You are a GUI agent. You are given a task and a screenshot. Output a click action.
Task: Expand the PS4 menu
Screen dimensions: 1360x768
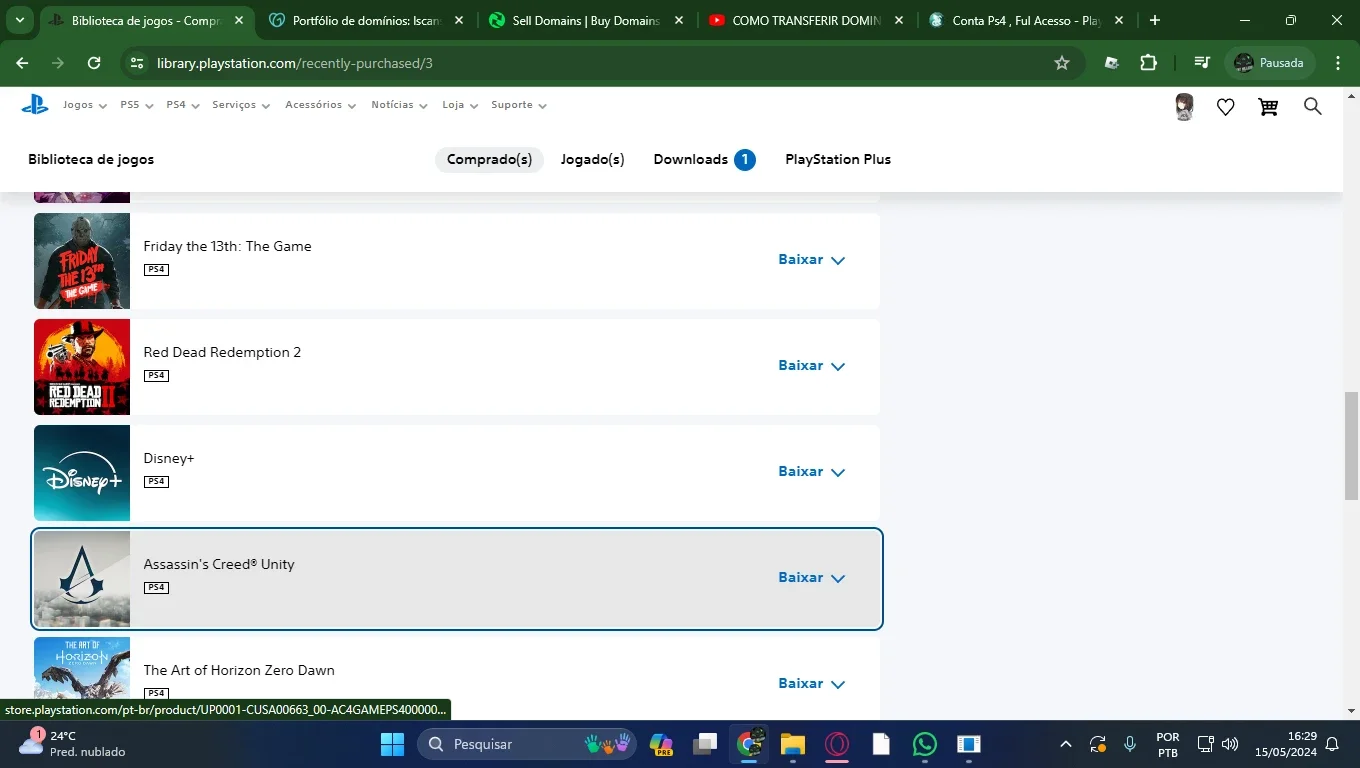[183, 105]
